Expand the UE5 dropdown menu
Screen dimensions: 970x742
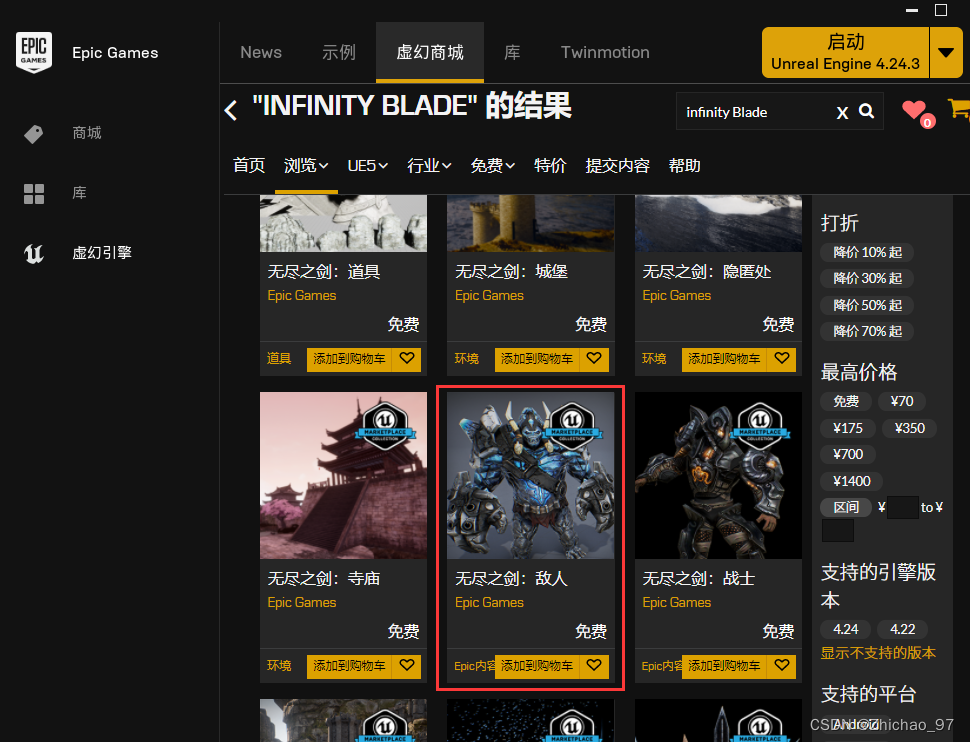[x=367, y=166]
